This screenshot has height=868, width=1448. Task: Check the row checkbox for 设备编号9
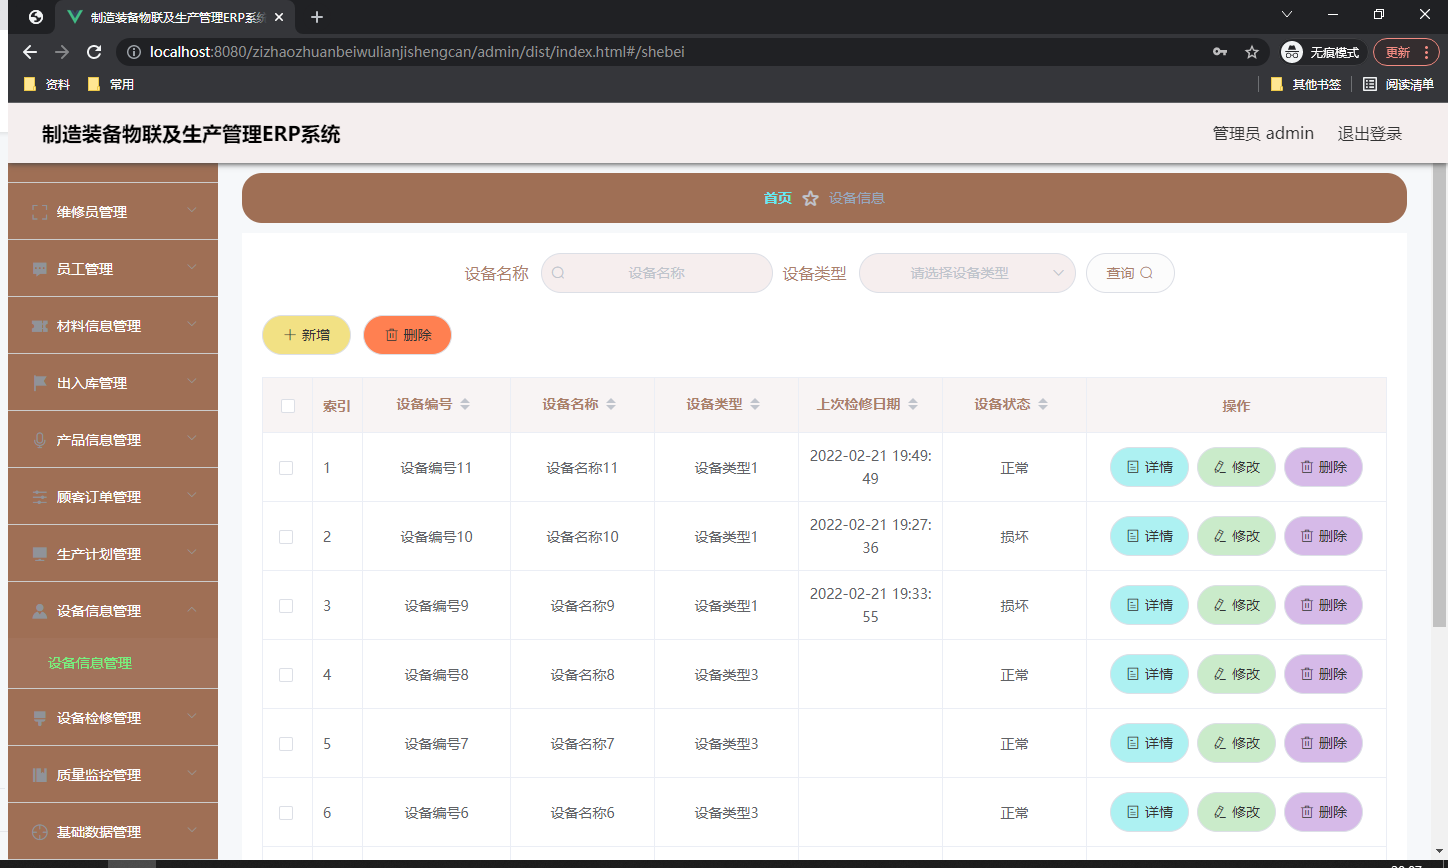[x=286, y=606]
